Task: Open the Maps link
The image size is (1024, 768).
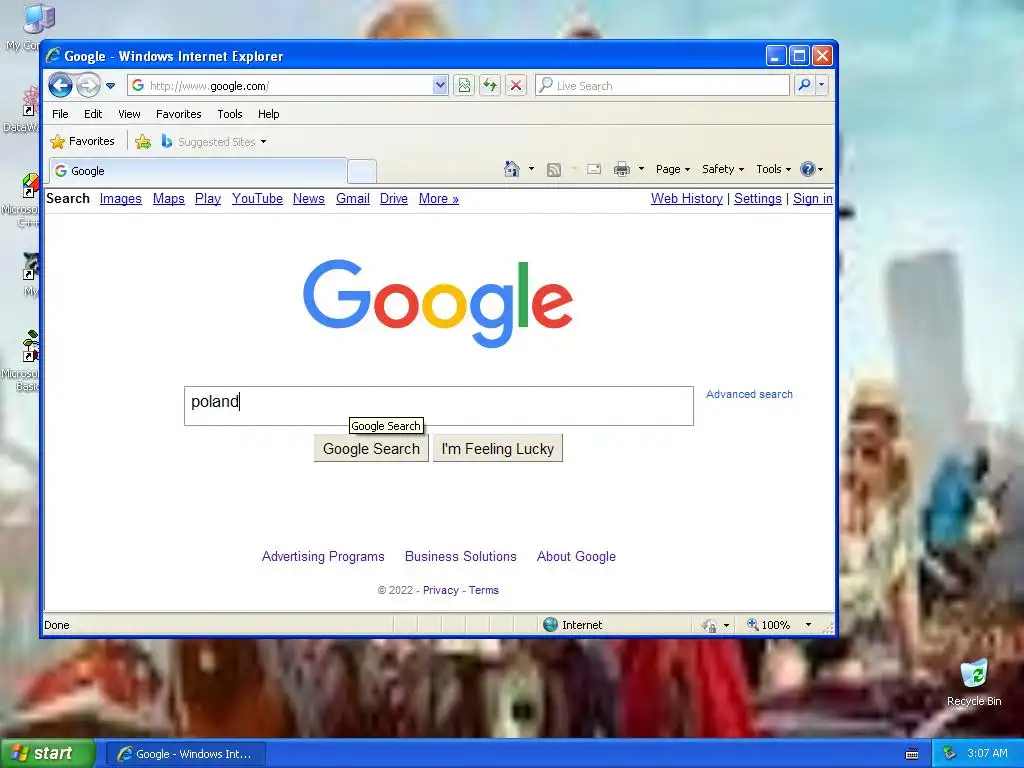Action: [168, 199]
